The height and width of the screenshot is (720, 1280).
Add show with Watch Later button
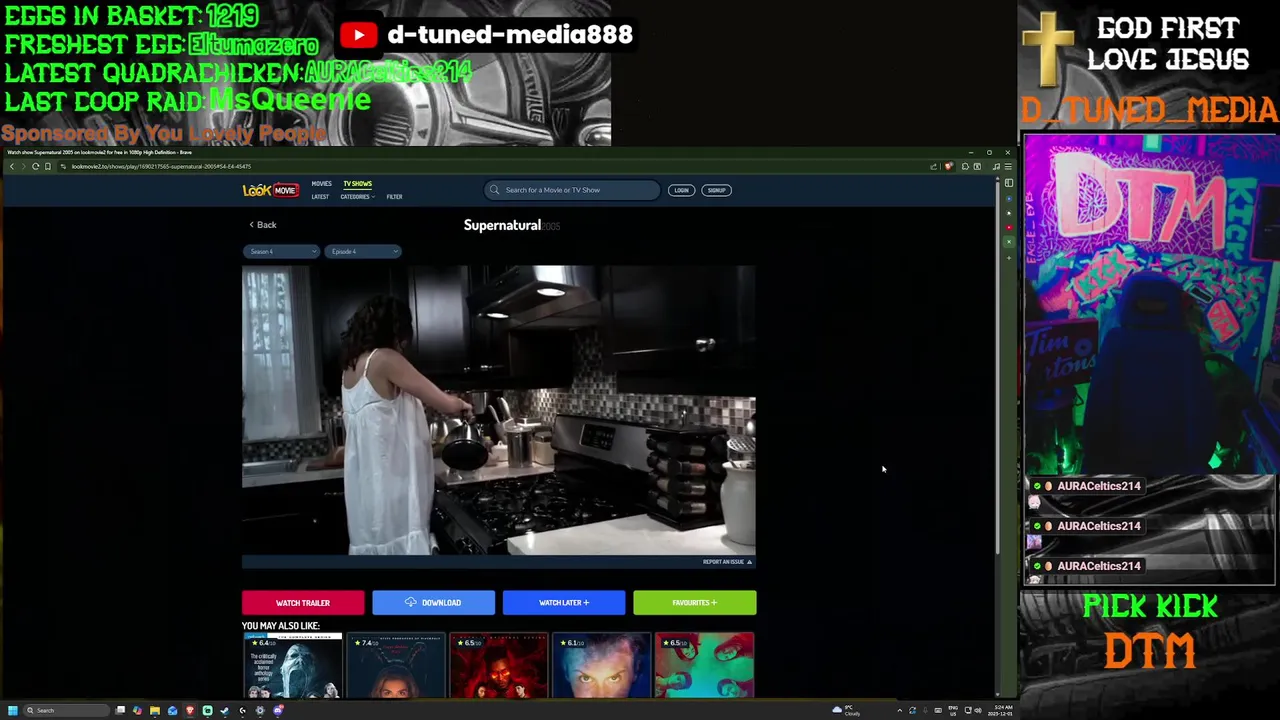pyautogui.click(x=564, y=603)
